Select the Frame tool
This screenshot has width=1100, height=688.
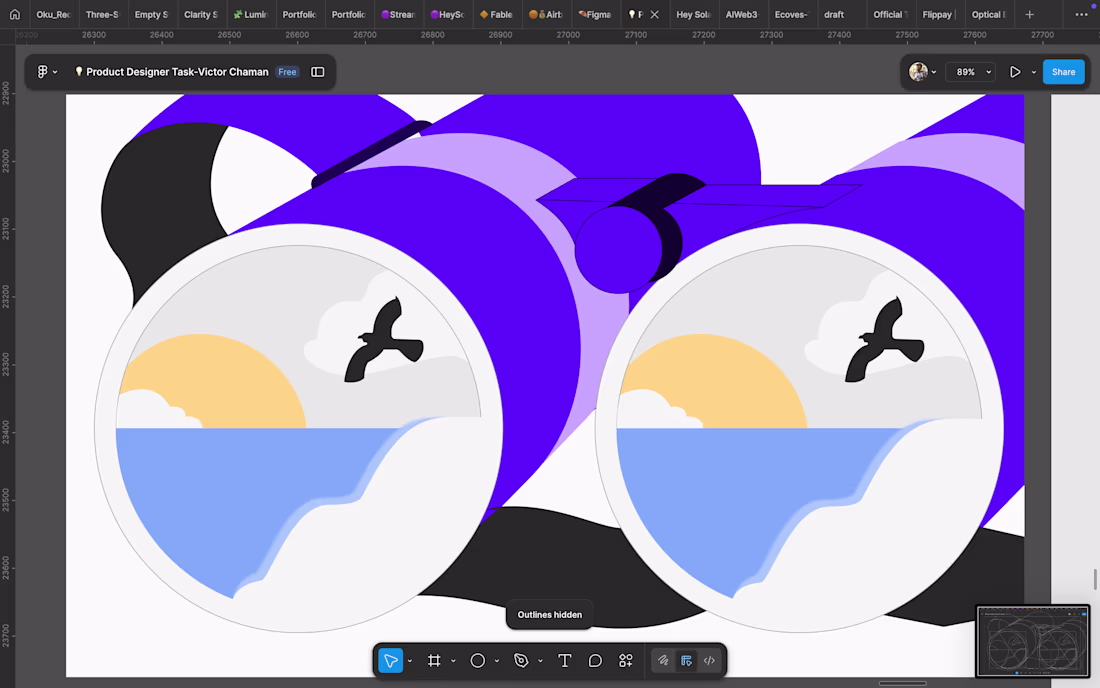434,661
